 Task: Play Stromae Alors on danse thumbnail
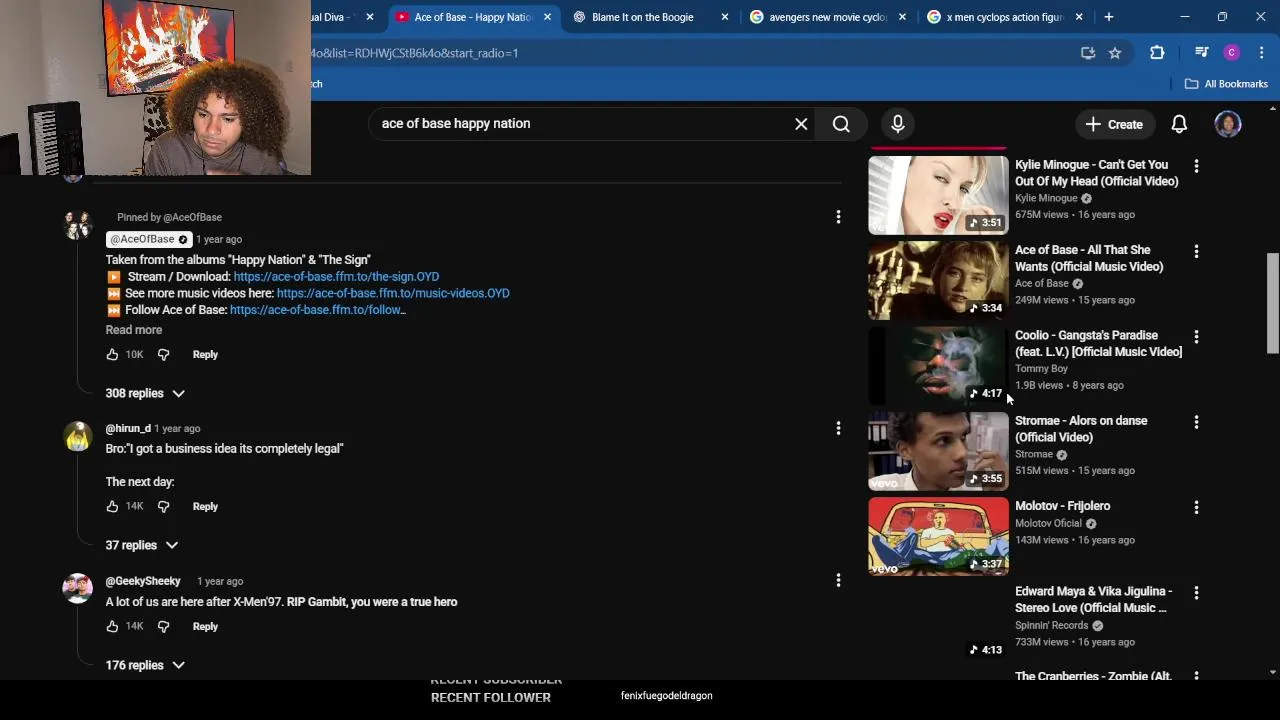click(x=938, y=451)
